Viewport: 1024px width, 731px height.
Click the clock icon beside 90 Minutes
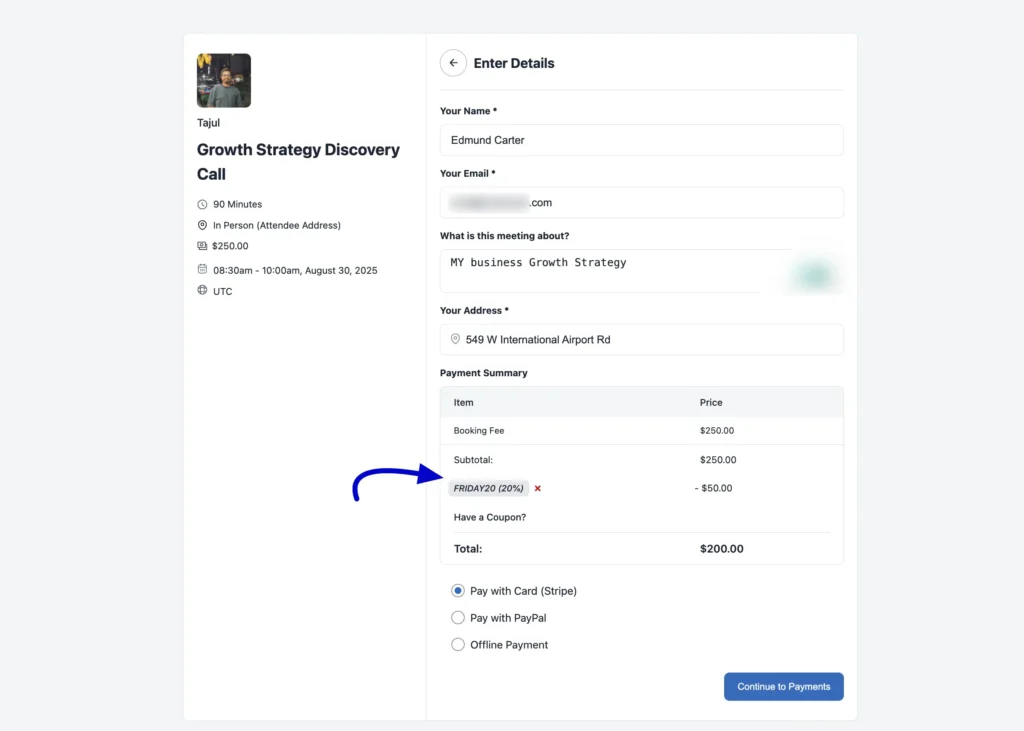pyautogui.click(x=202, y=204)
